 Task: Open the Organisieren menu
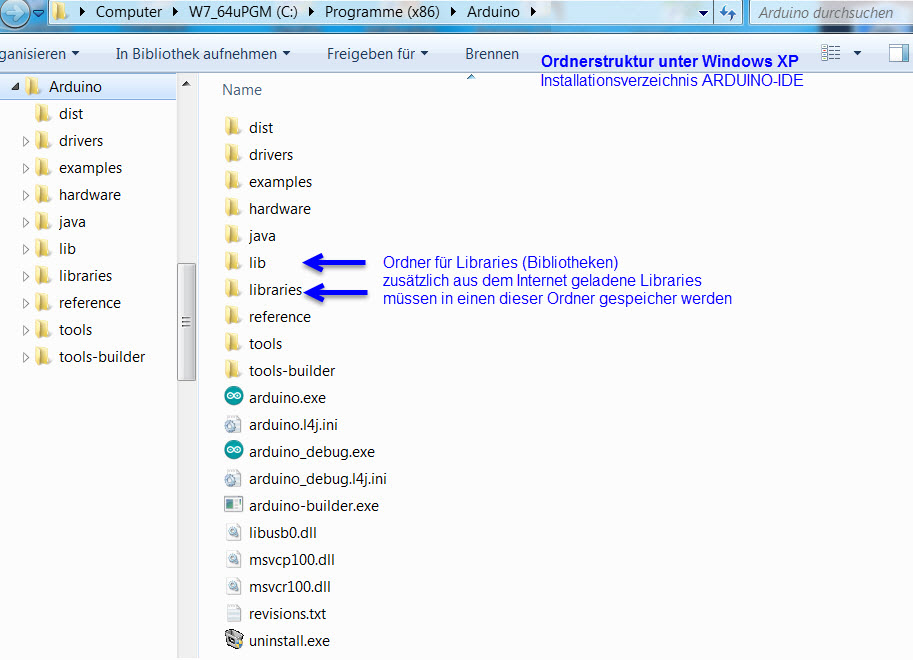(x=40, y=54)
